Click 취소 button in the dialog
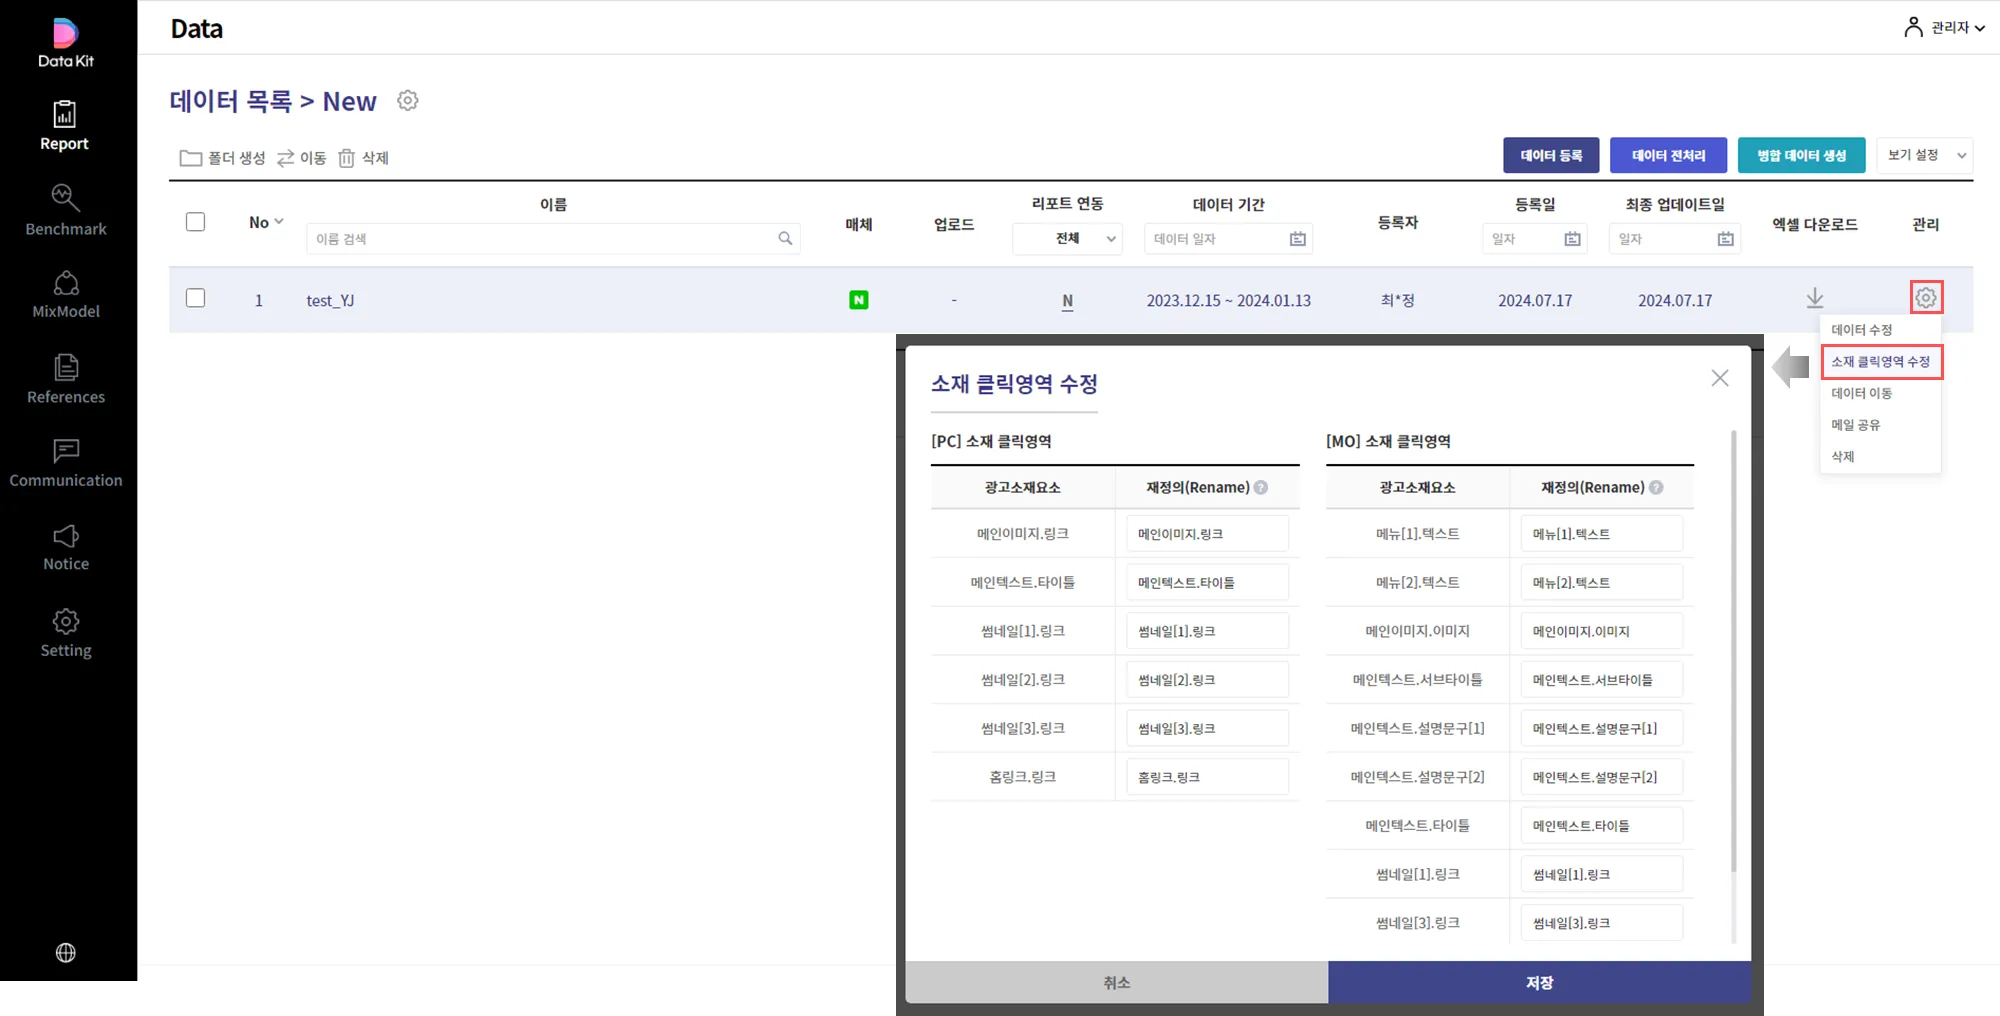Screen dimensions: 2000x1016 tap(1117, 982)
